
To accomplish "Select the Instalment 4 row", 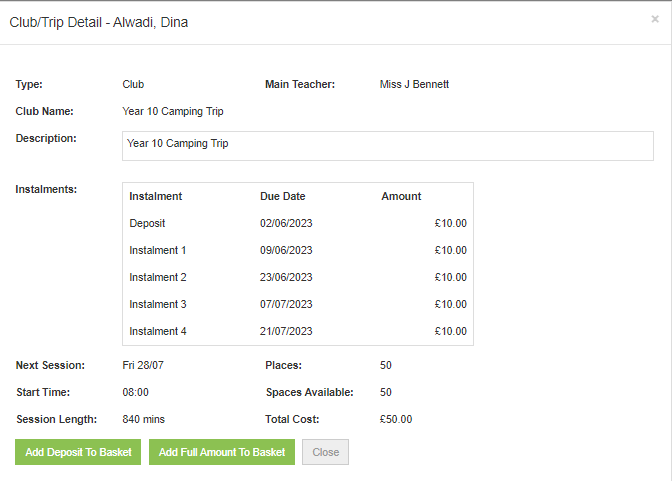I will point(298,331).
